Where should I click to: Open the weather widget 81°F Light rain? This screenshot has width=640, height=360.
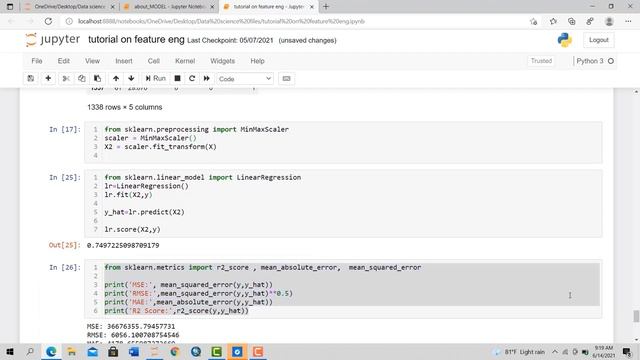tap(519, 352)
